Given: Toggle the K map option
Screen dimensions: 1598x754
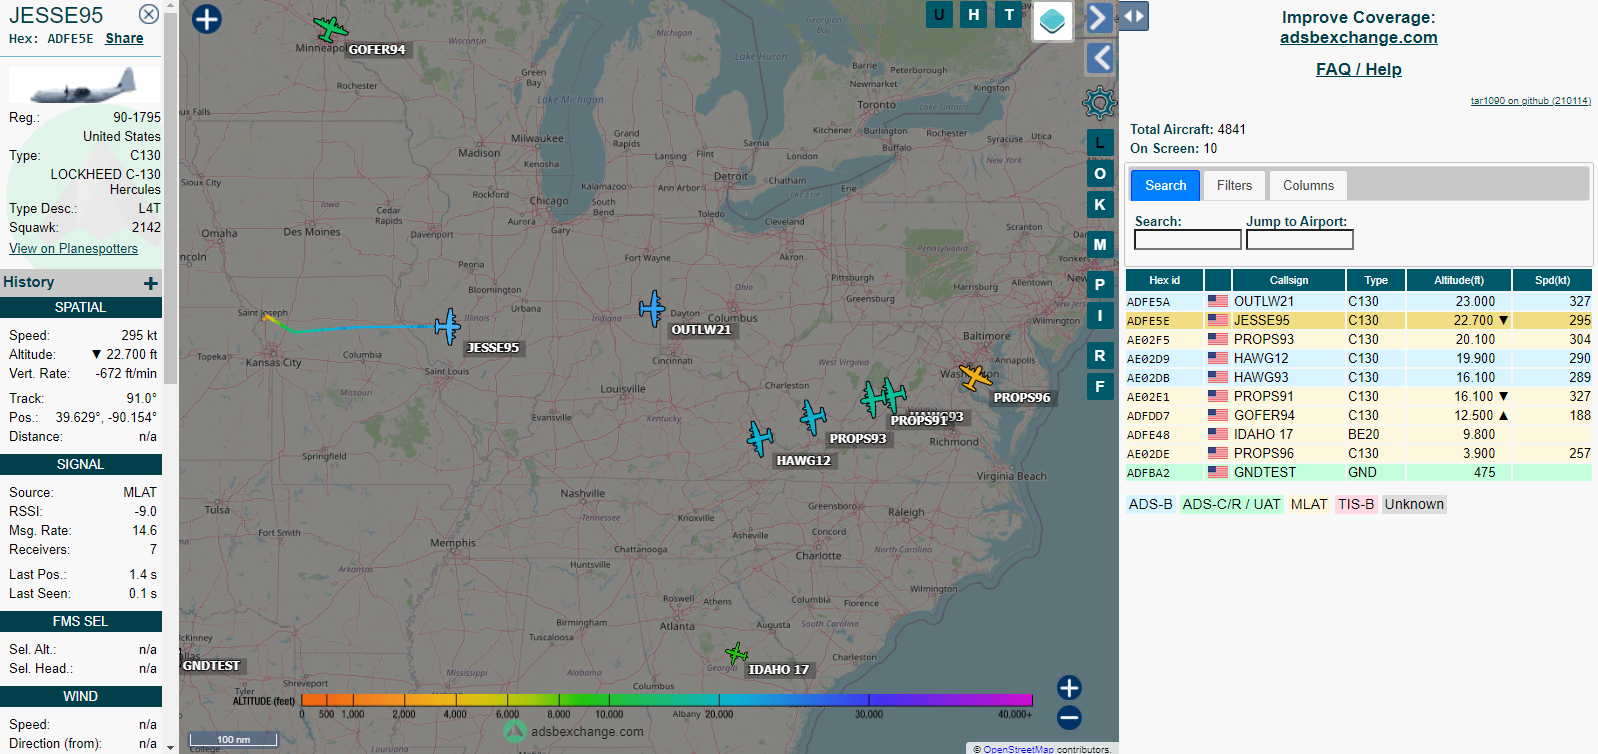Looking at the screenshot, I should click(1100, 204).
